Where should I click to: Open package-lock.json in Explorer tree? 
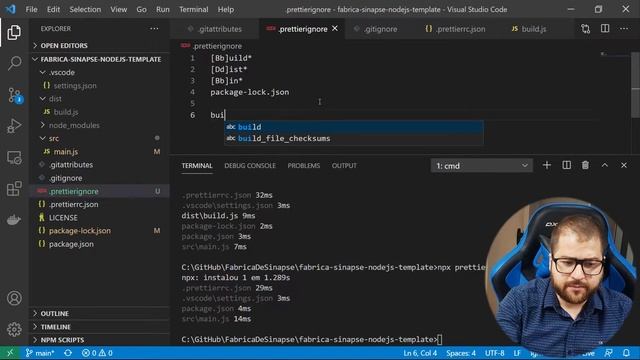point(80,231)
